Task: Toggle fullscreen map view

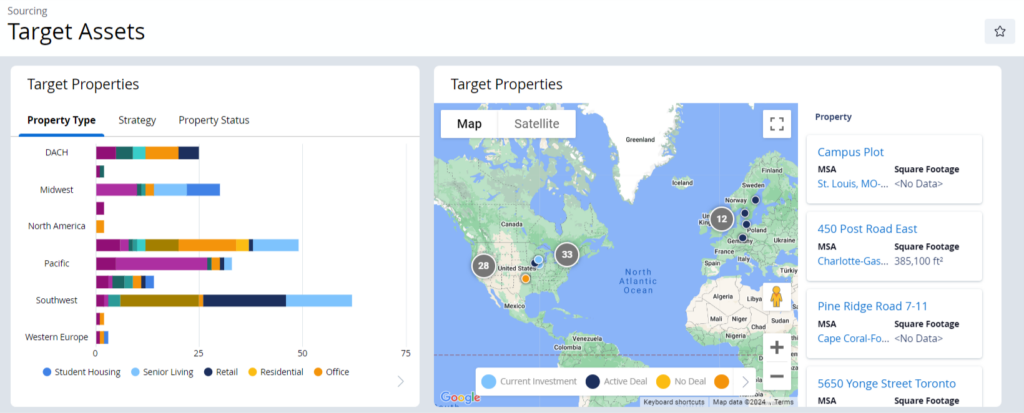Action: [x=776, y=124]
